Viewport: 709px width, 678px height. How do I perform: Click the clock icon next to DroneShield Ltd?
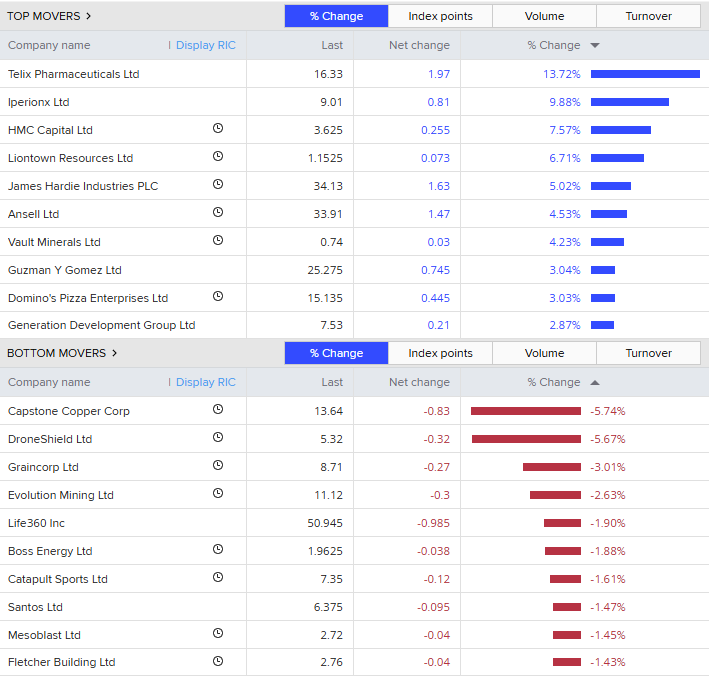tap(218, 438)
